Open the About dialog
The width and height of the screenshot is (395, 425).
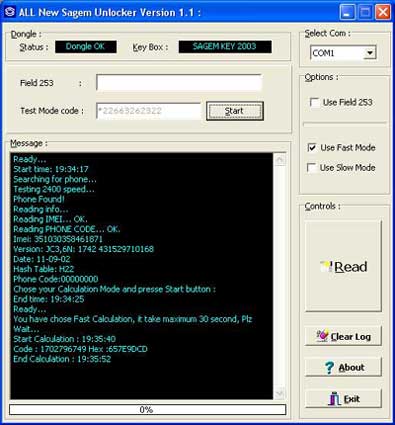(x=343, y=367)
